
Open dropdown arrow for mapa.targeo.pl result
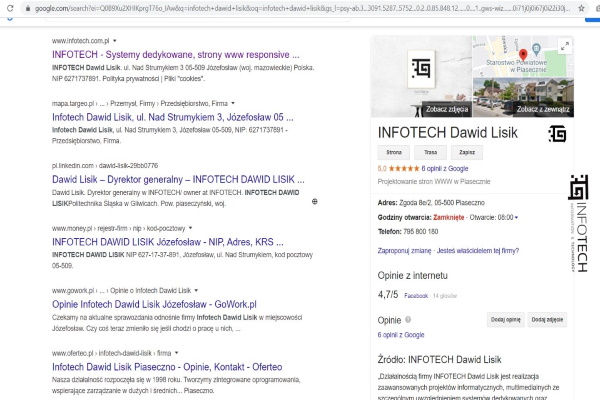click(x=233, y=103)
